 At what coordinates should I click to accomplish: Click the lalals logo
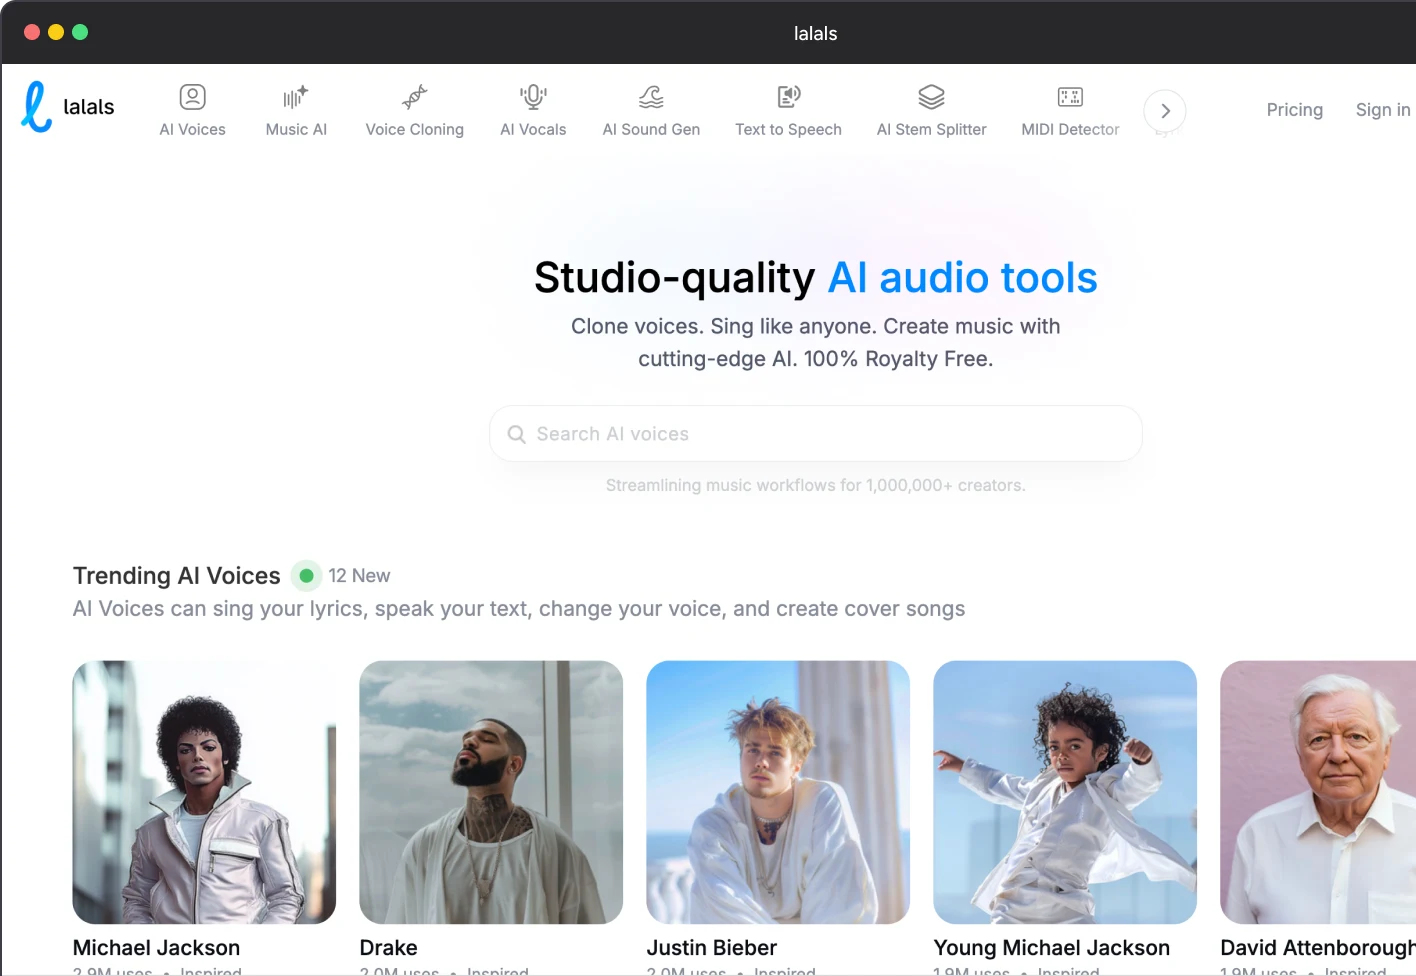pyautogui.click(x=68, y=107)
